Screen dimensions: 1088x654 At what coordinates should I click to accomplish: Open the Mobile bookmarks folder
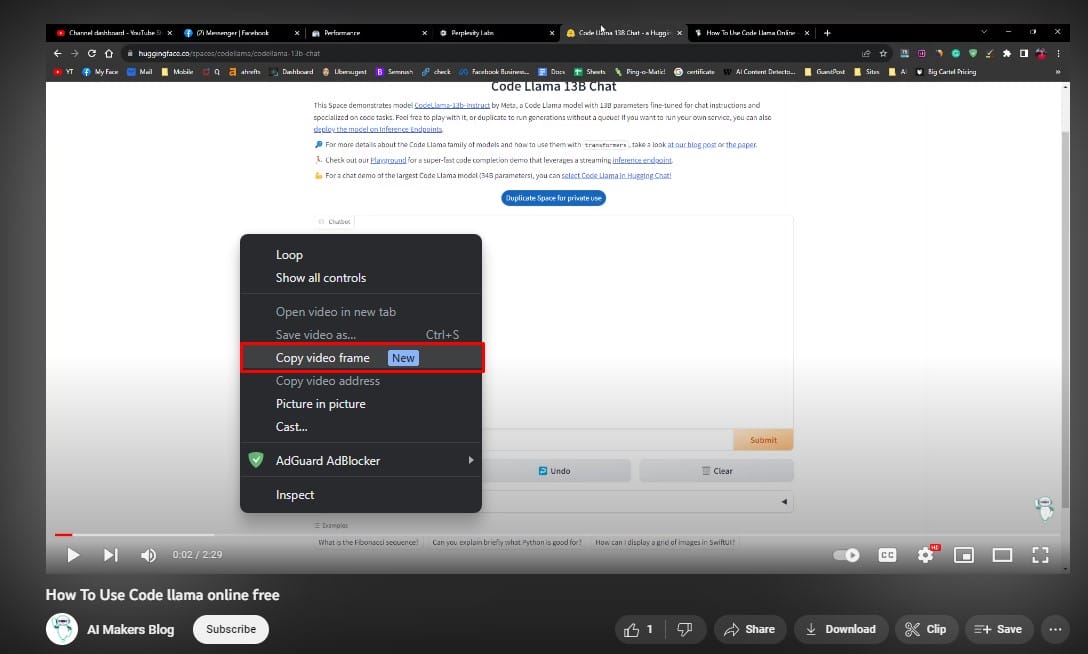[177, 72]
